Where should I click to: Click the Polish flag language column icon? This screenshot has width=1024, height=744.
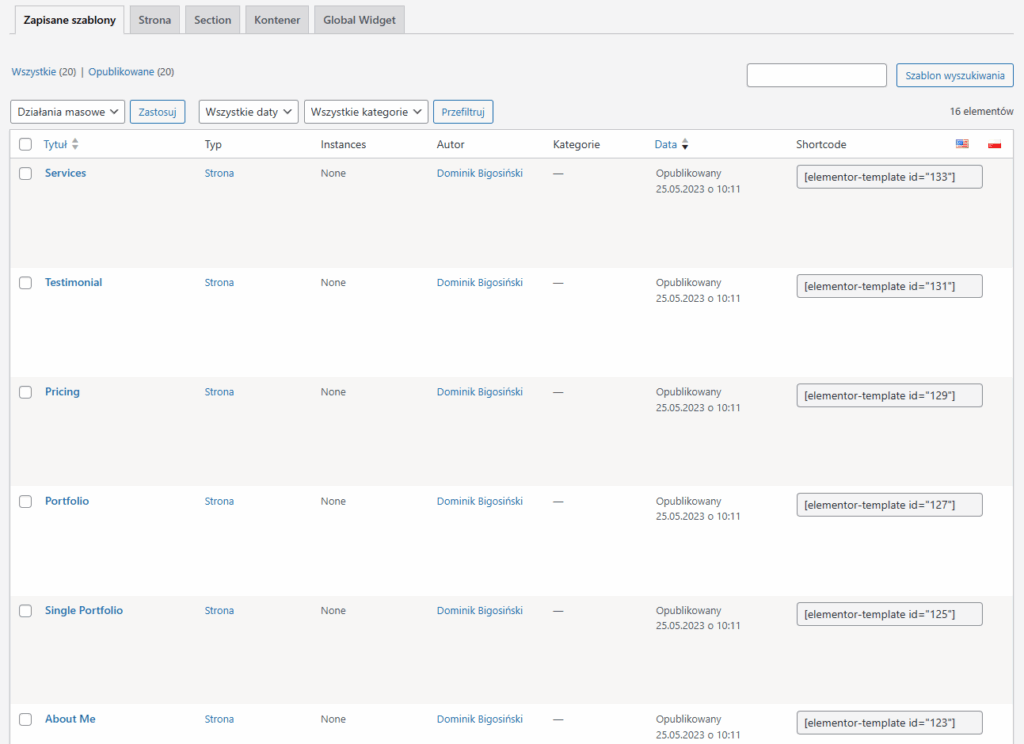click(x=994, y=145)
